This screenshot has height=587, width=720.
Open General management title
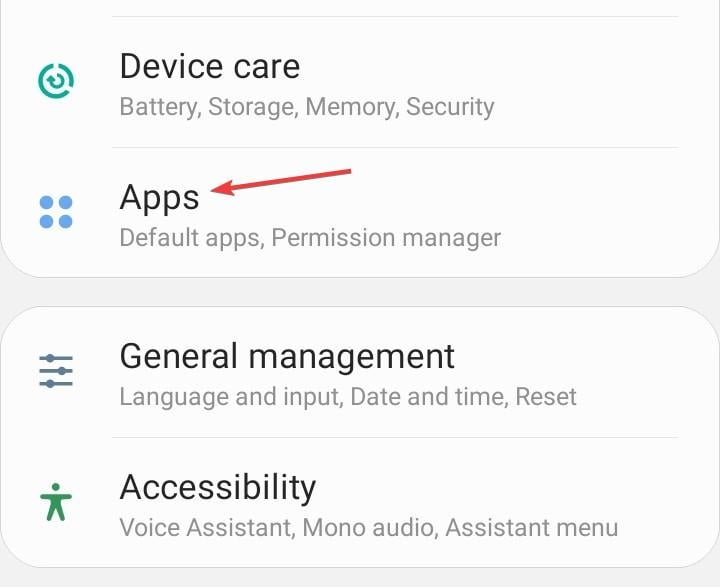click(x=287, y=356)
